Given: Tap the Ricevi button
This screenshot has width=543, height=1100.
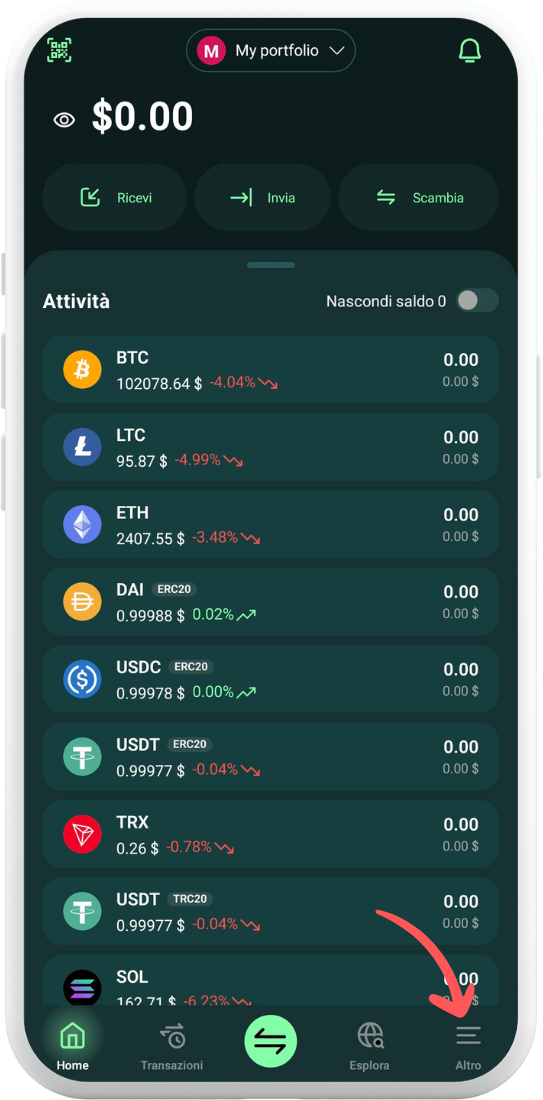Looking at the screenshot, I should tap(115, 198).
